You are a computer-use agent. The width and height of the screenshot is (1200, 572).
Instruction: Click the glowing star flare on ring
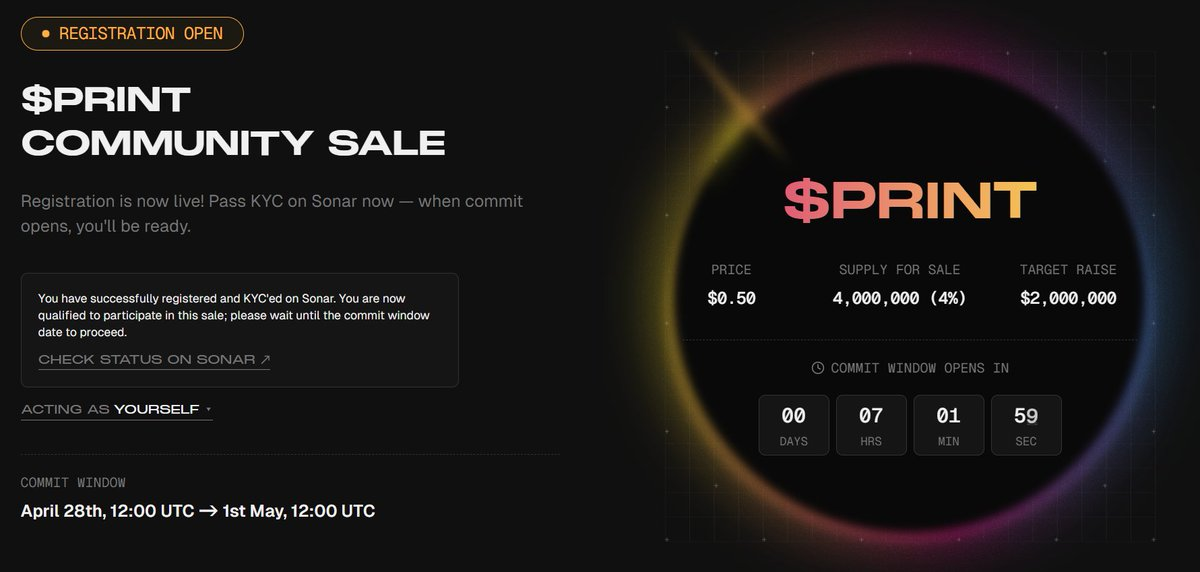[744, 101]
